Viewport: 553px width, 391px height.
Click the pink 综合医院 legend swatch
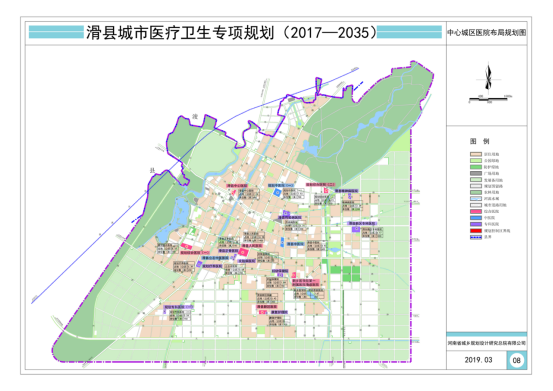coord(476,212)
